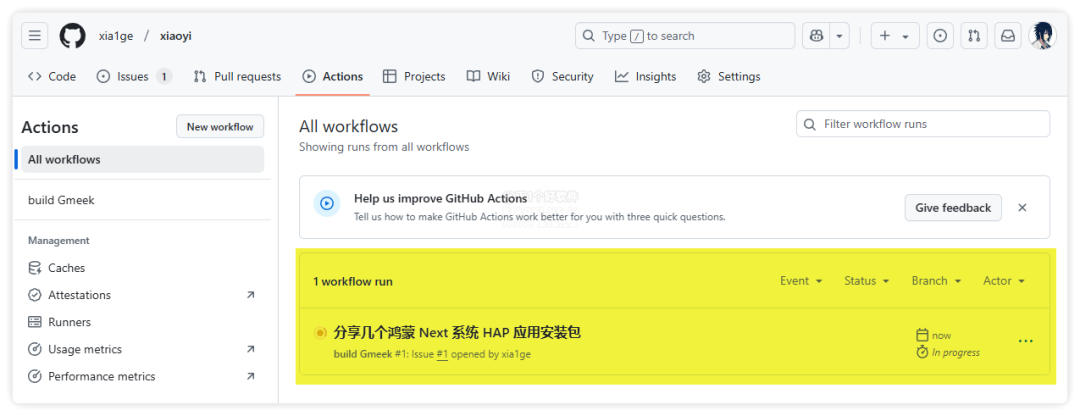Click the Performance metrics external link arrow
The height and width of the screenshot is (416, 1080).
251,376
